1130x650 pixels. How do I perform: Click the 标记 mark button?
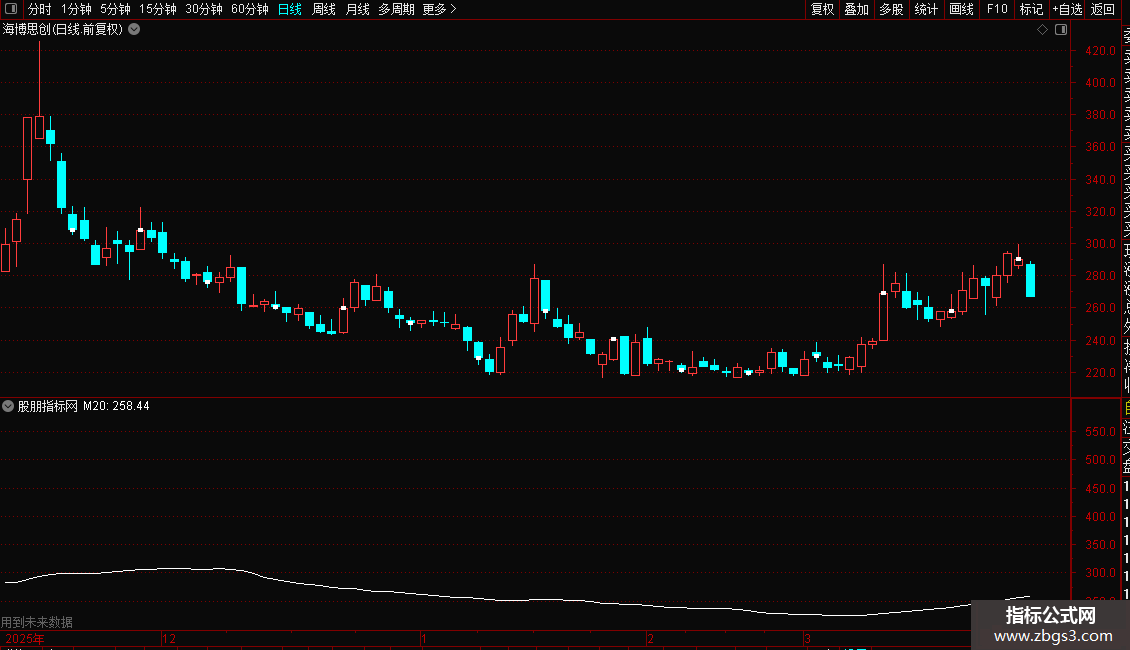pyautogui.click(x=1031, y=9)
